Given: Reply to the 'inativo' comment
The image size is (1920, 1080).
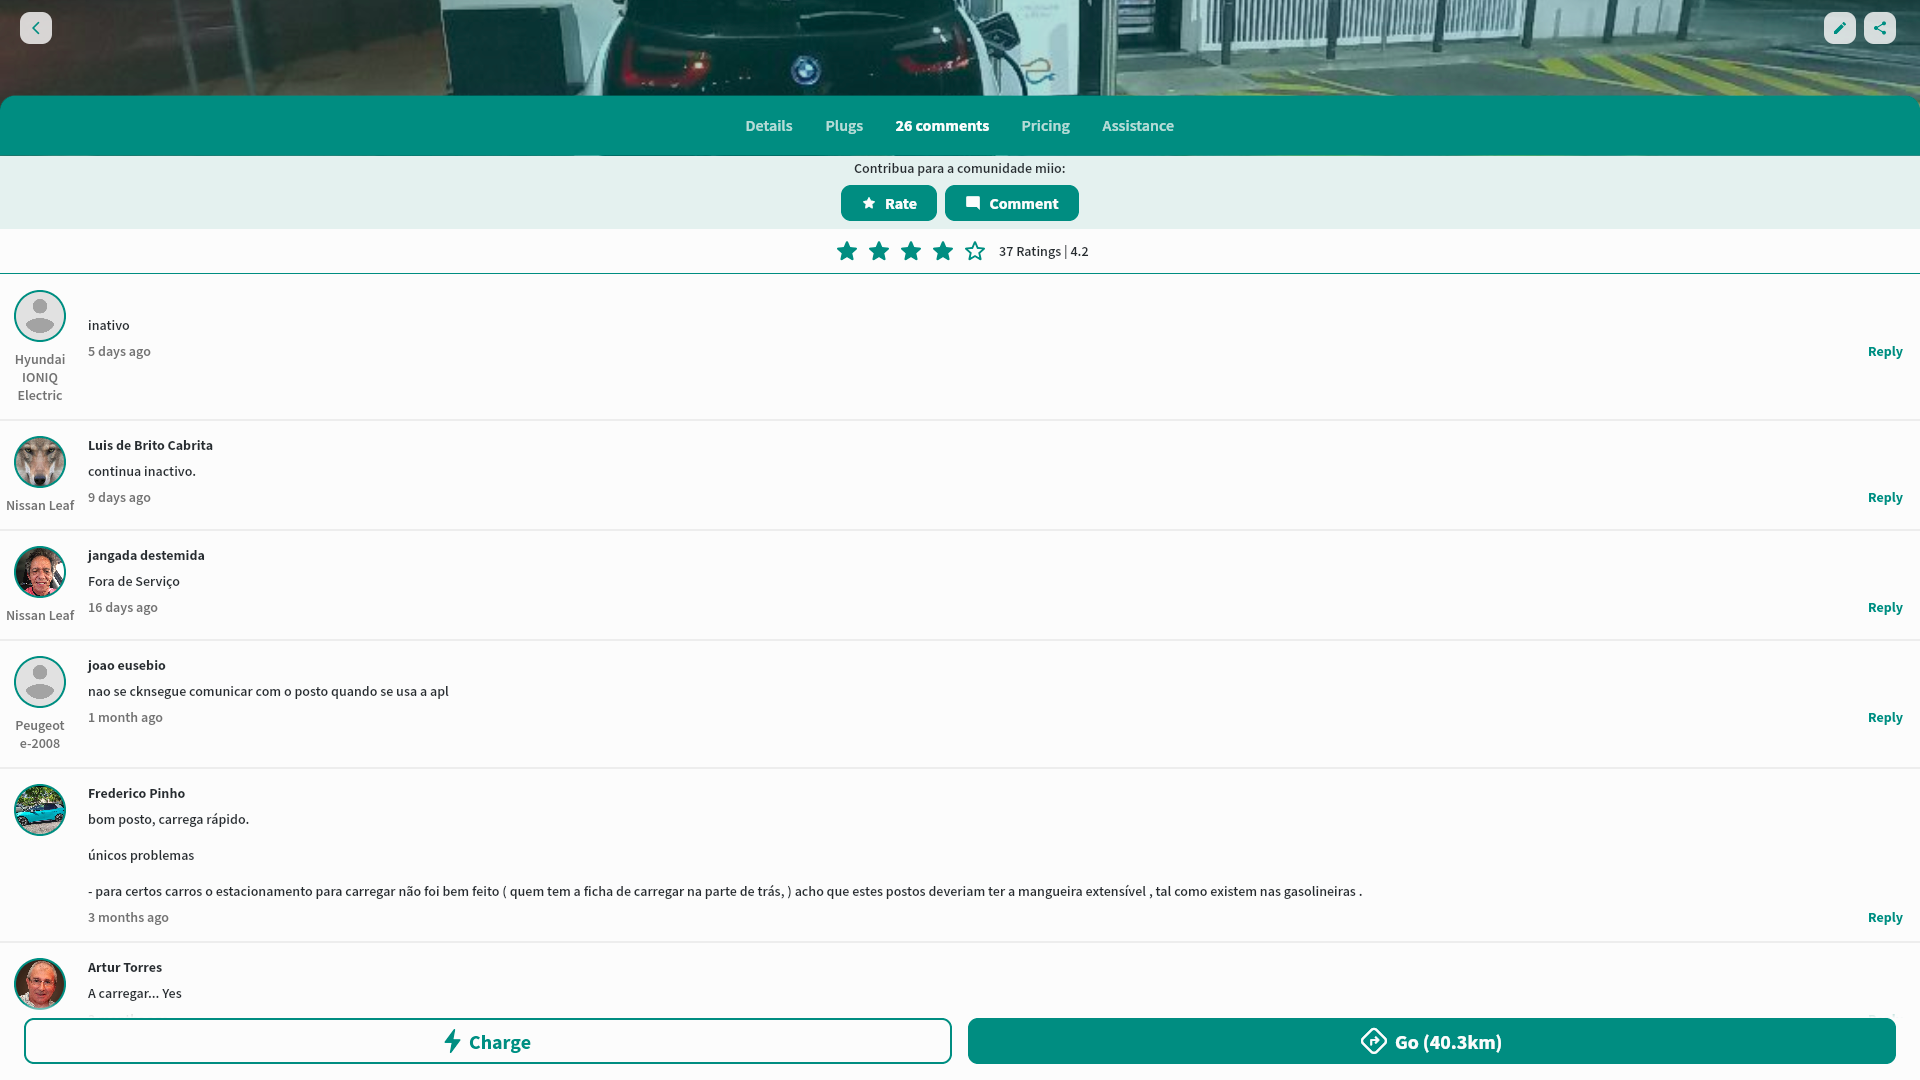Looking at the screenshot, I should [x=1885, y=351].
